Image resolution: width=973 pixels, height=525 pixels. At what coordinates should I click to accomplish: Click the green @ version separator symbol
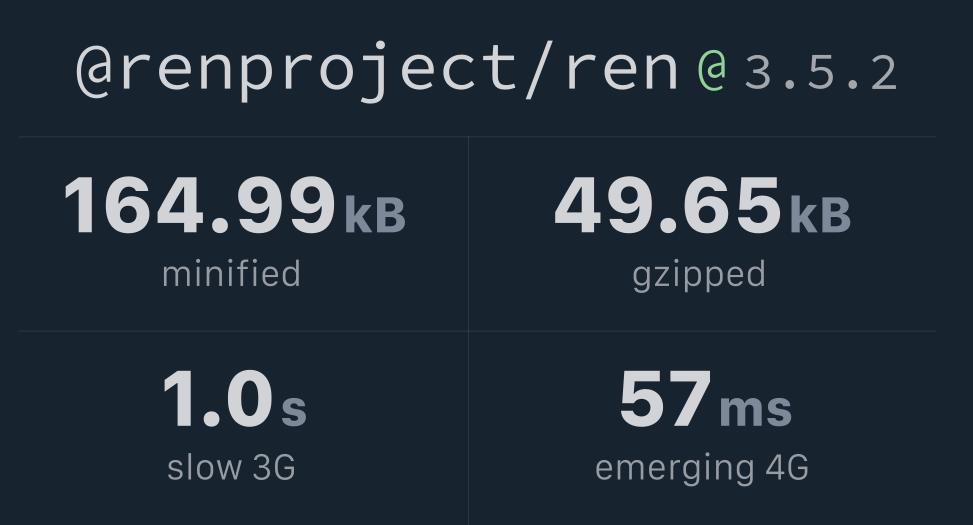point(711,70)
